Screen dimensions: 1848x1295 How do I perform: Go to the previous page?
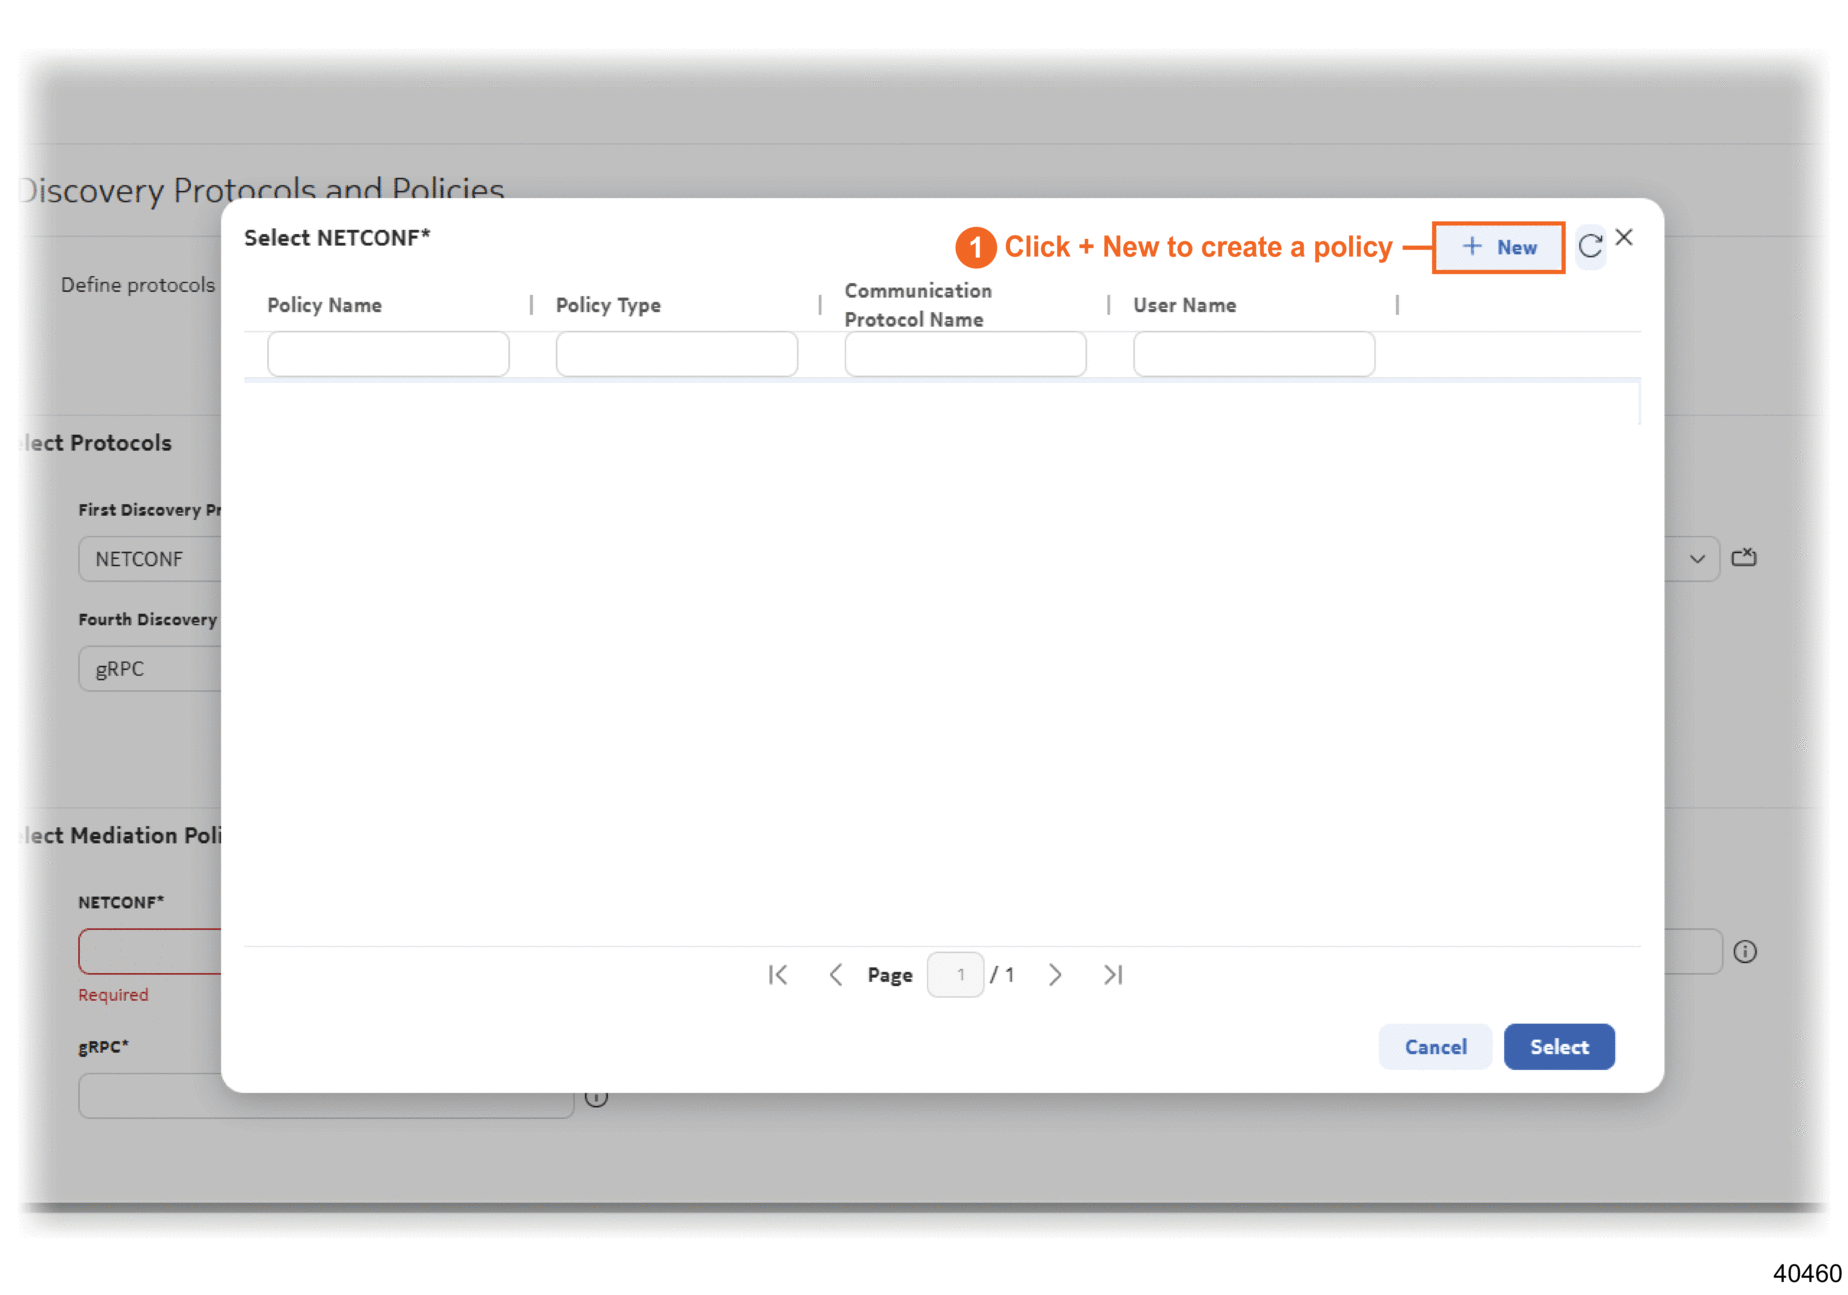[836, 975]
